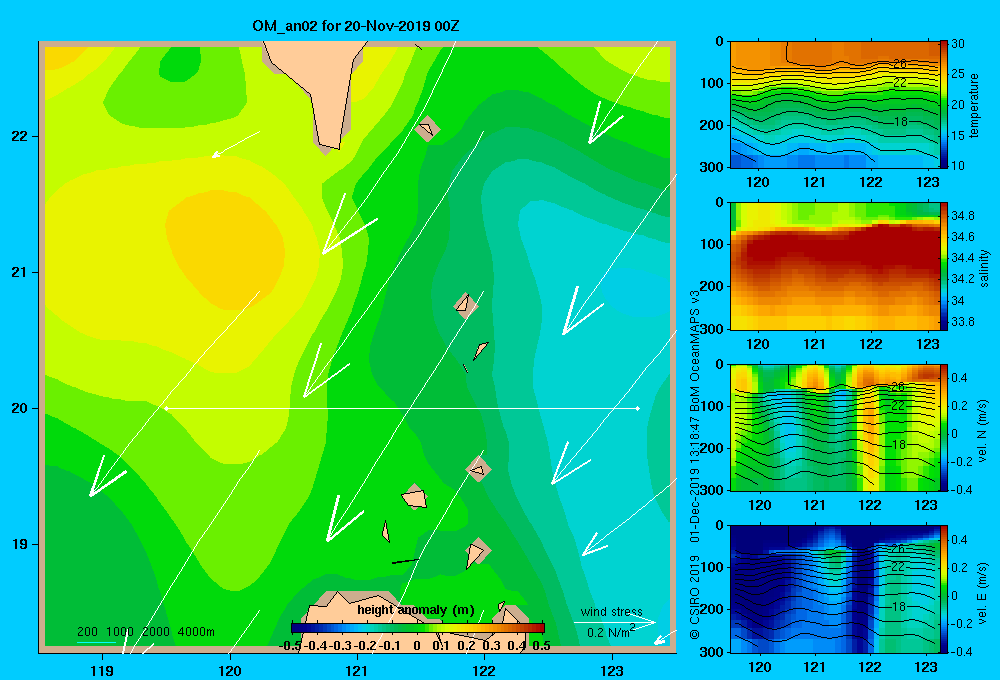Viewport: 1000px width, 680px height.
Task: Click the '34.8' tick on the salinity scale
Action: click(x=962, y=216)
